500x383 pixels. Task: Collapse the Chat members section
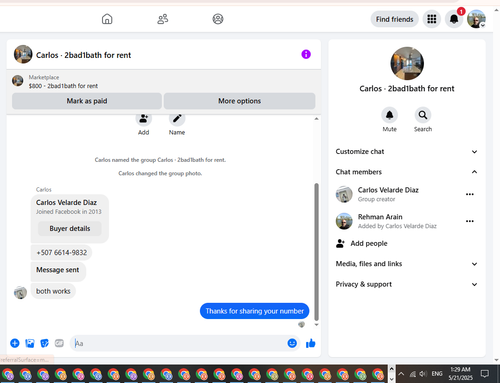(x=407, y=172)
